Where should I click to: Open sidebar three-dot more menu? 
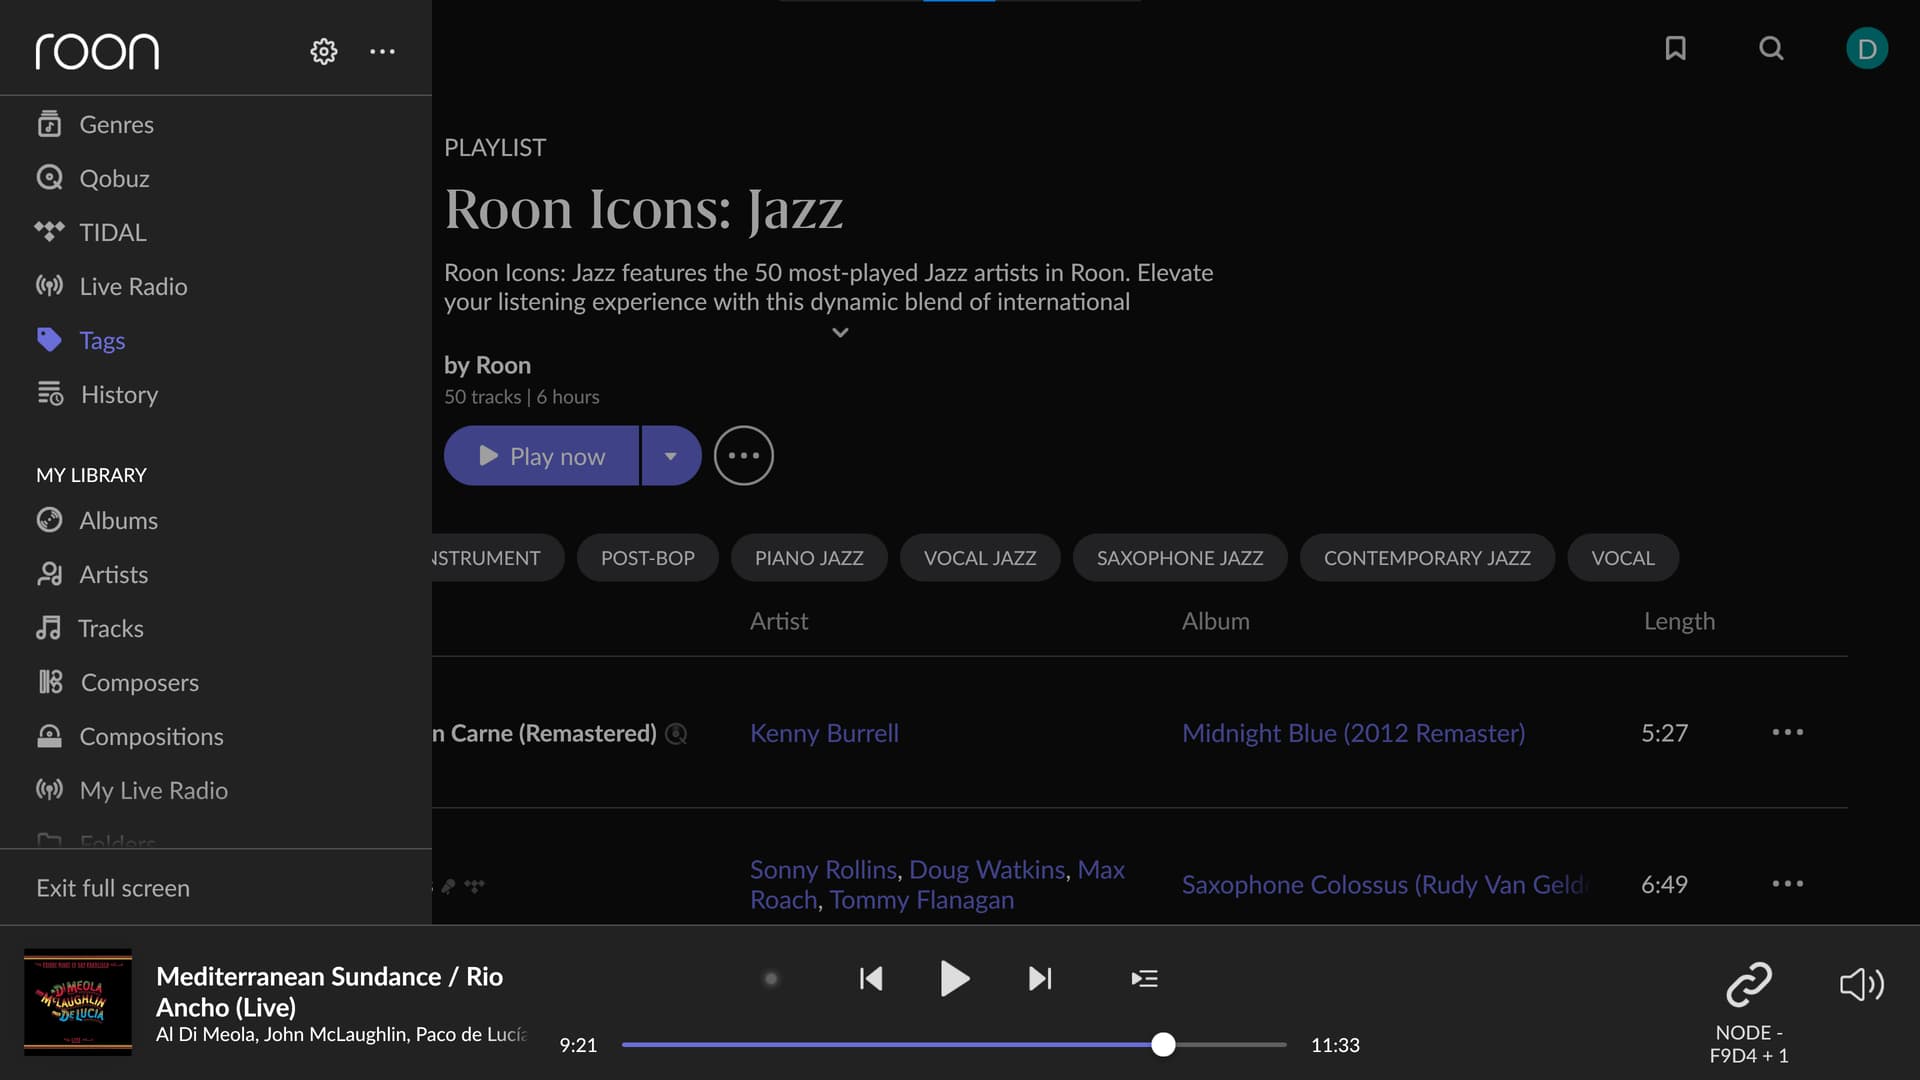pyautogui.click(x=382, y=51)
